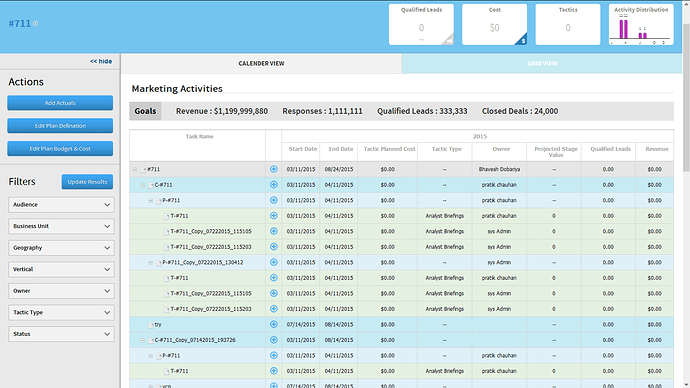This screenshot has height=388, width=690.
Task: Collapse the C-#711_Copy_07142015_193726 node
Action: tap(143, 340)
